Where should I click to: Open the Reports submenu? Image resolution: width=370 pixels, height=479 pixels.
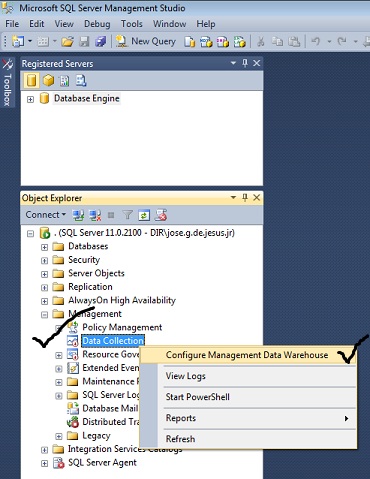(248, 418)
